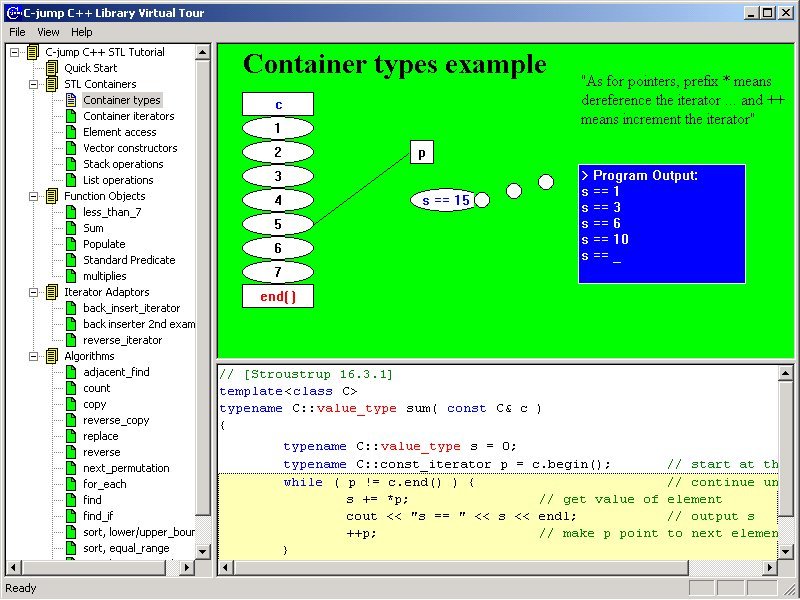This screenshot has height=600, width=800.
Task: Click the tree panel vertical scrollbar thumb
Action: point(203,287)
